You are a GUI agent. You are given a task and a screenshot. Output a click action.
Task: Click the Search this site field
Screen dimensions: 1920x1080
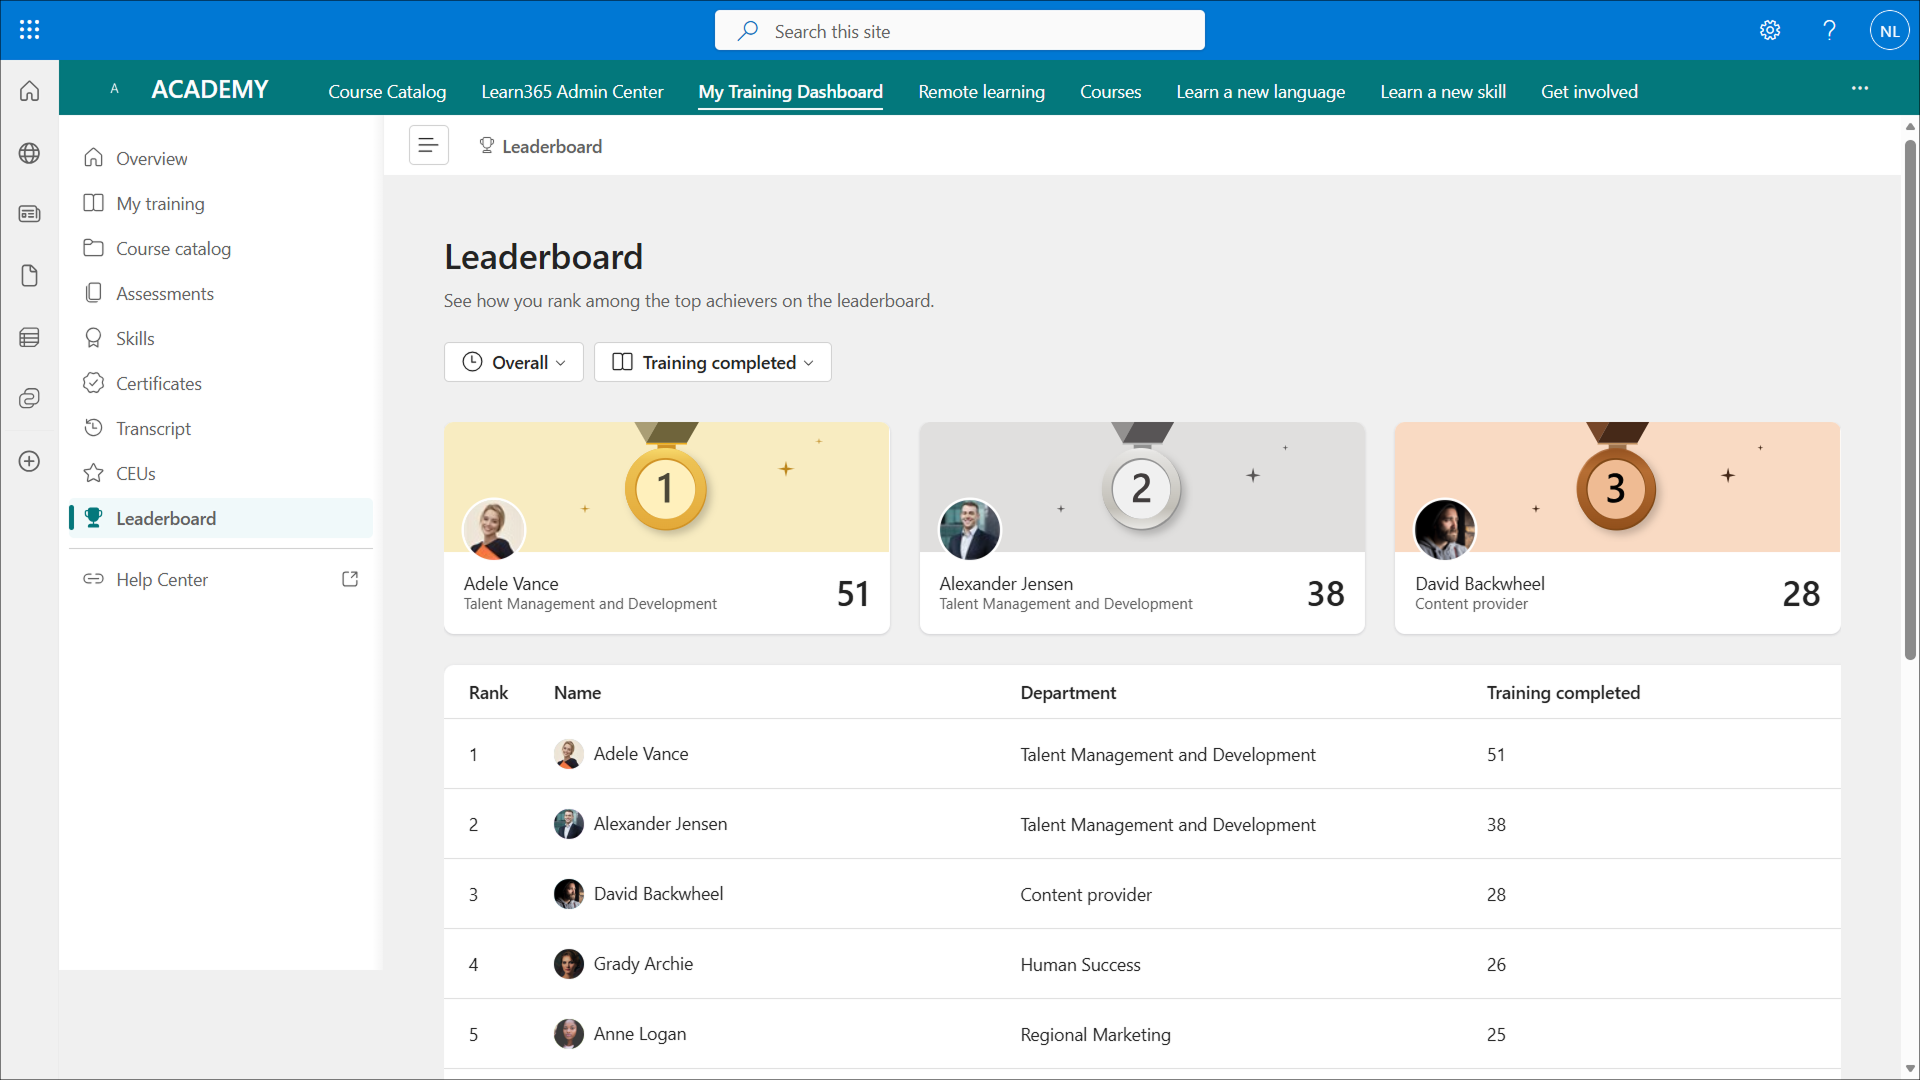pos(960,31)
